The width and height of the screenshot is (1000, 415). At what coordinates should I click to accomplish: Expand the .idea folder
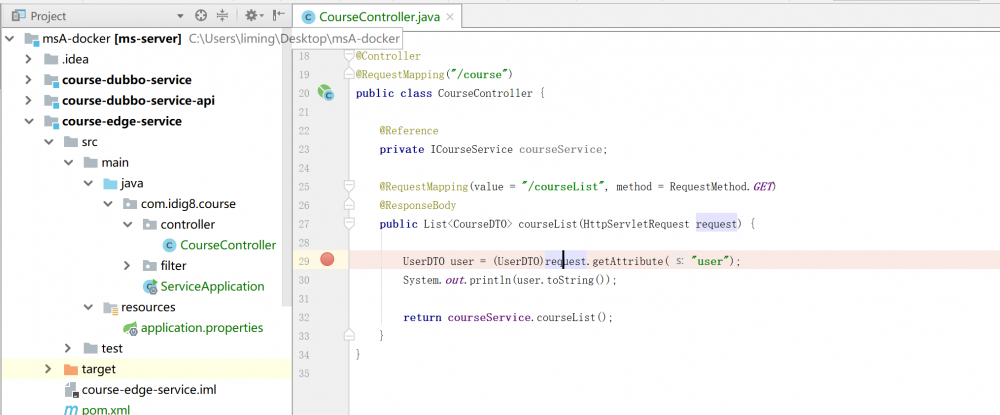(28, 59)
